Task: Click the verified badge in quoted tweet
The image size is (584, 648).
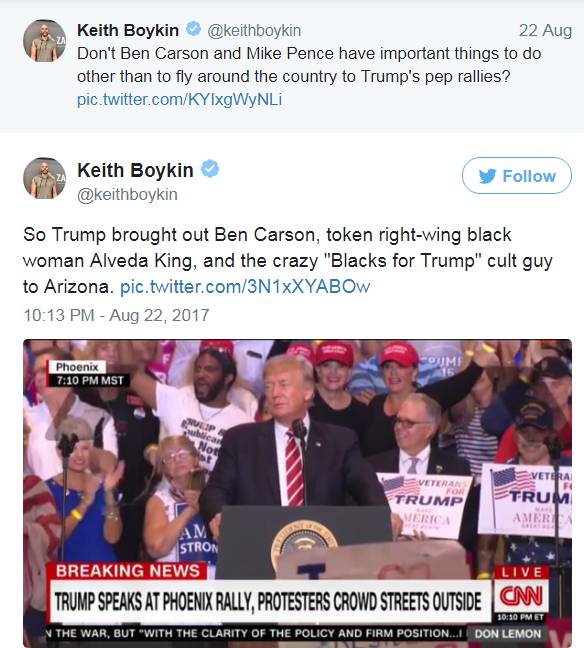Action: pyautogui.click(x=193, y=29)
